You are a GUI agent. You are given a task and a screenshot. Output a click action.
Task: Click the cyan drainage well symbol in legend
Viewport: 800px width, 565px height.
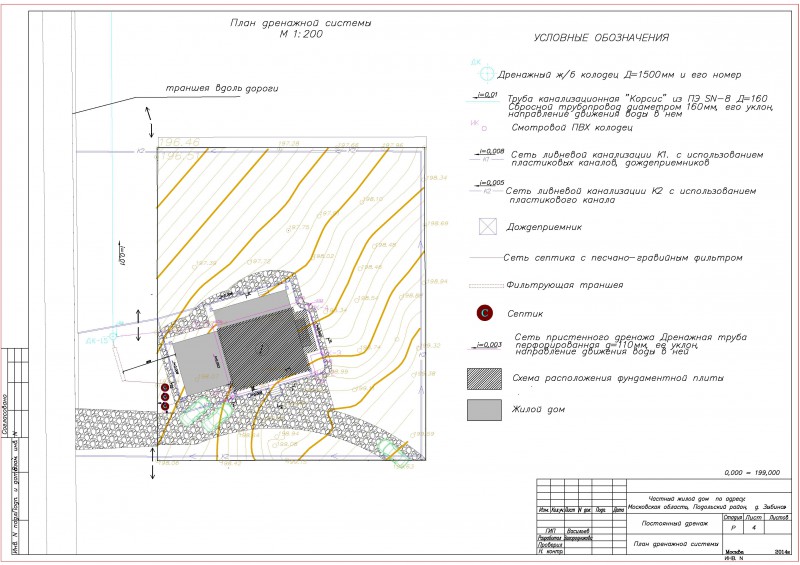tap(487, 73)
